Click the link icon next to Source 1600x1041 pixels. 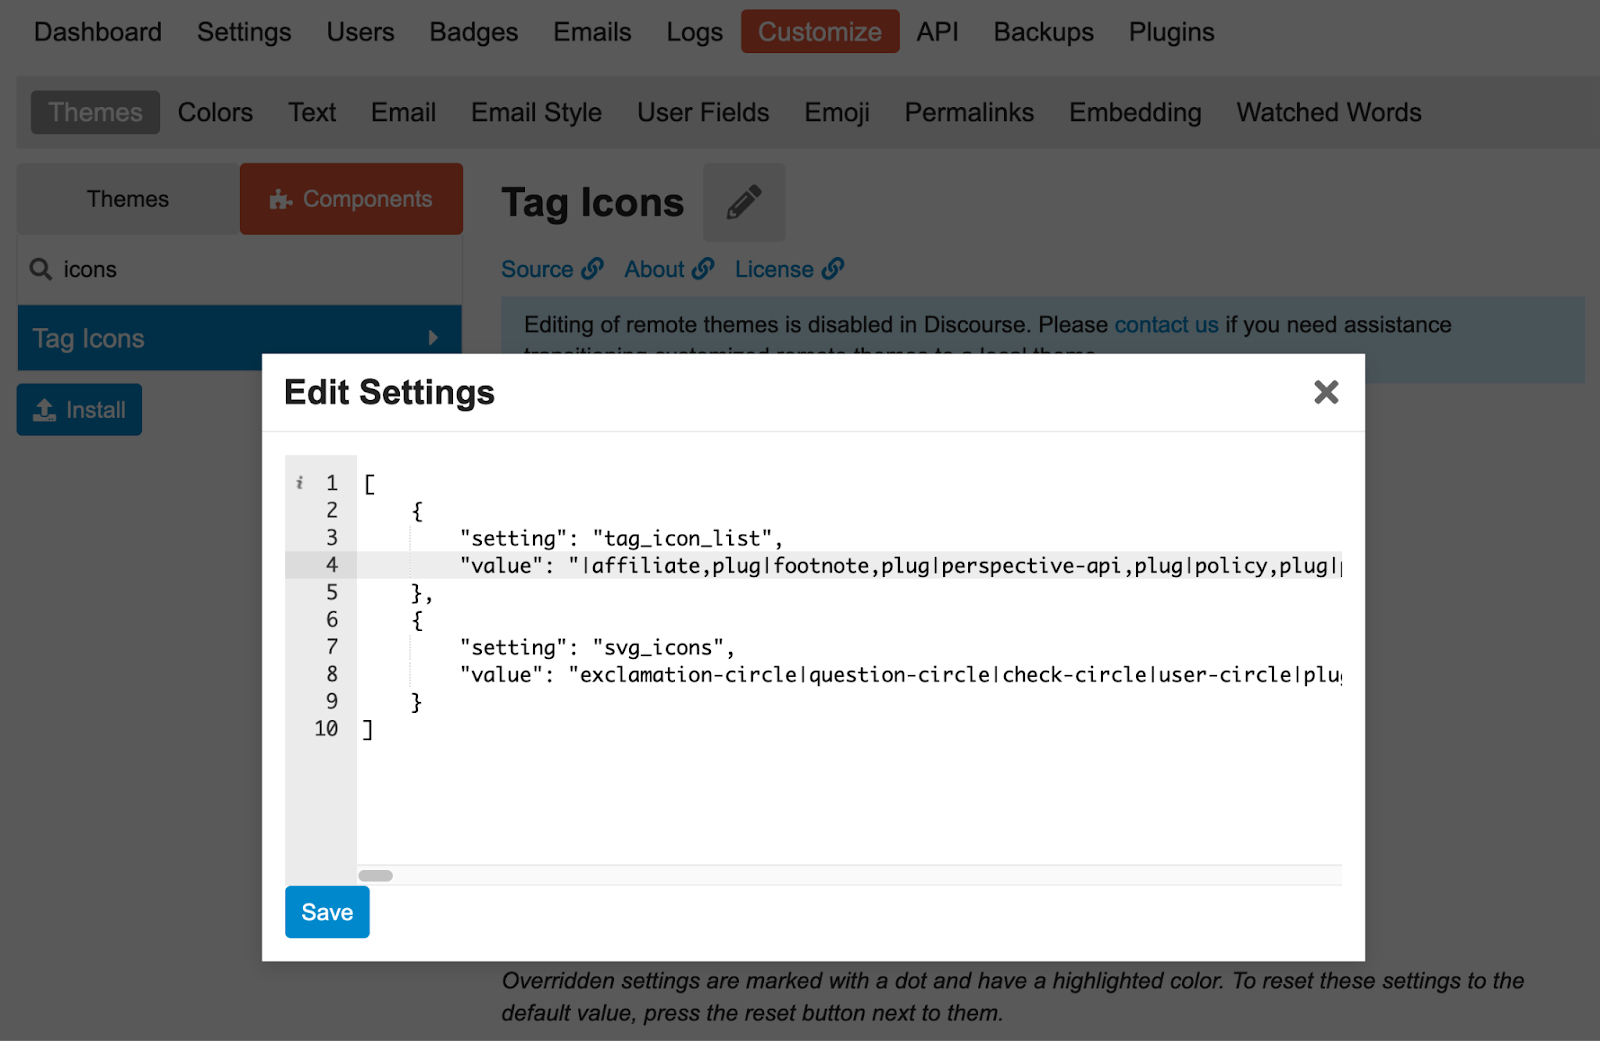click(x=593, y=269)
